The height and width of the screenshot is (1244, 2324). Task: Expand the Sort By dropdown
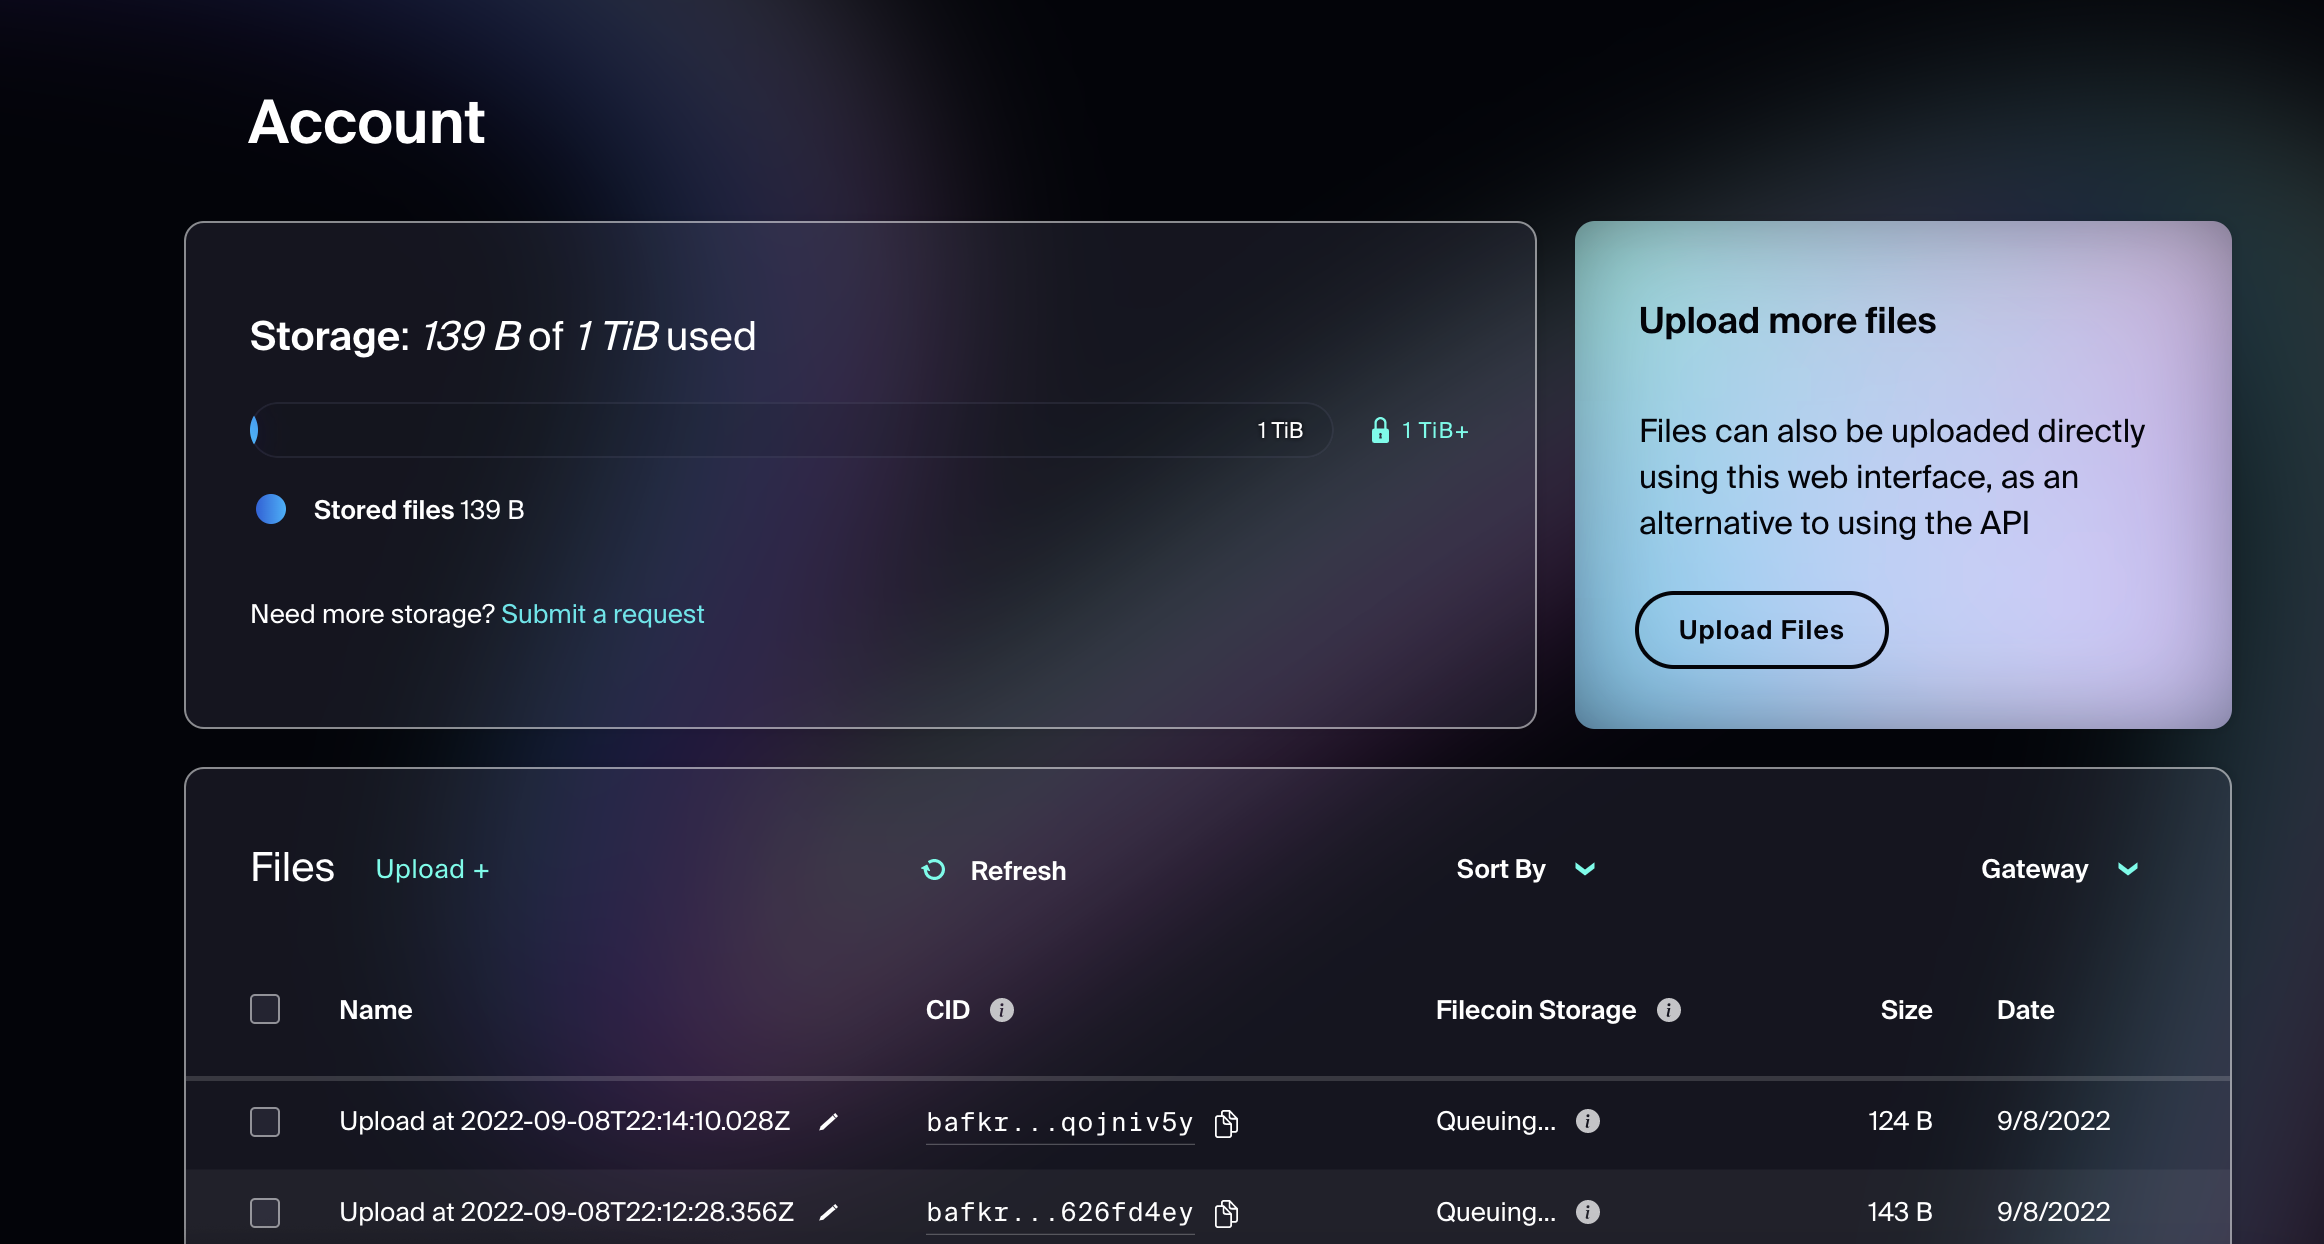(1526, 869)
